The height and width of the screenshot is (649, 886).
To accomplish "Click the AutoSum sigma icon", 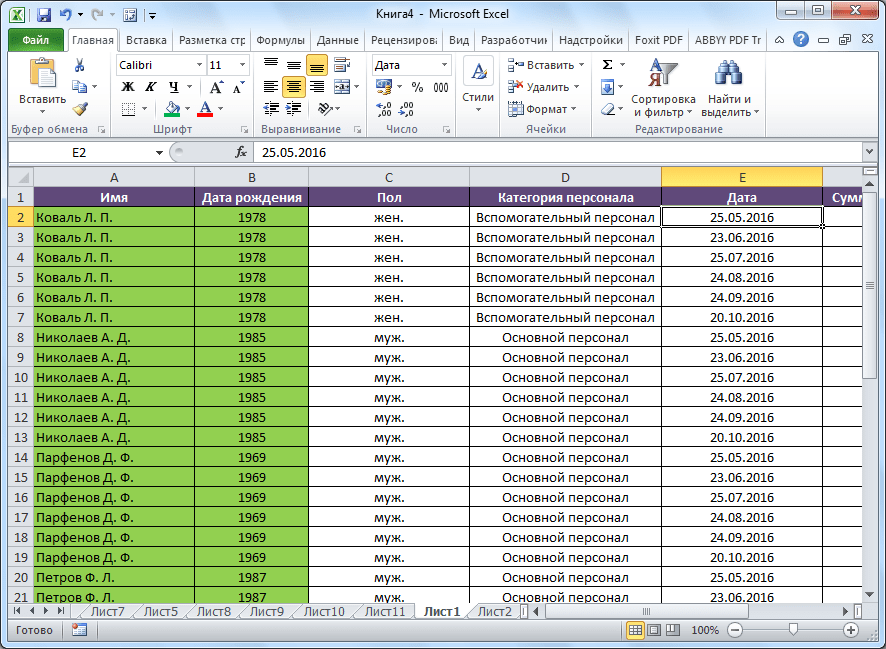I will point(607,65).
